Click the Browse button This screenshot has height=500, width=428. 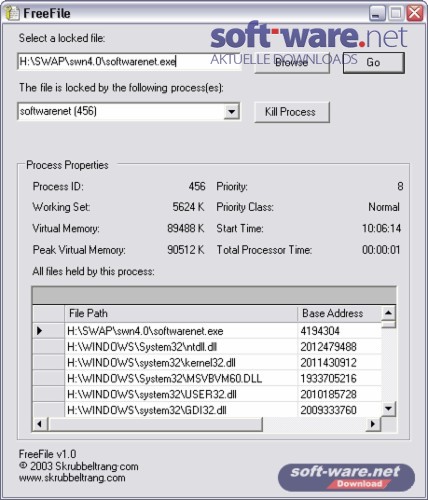(x=292, y=63)
